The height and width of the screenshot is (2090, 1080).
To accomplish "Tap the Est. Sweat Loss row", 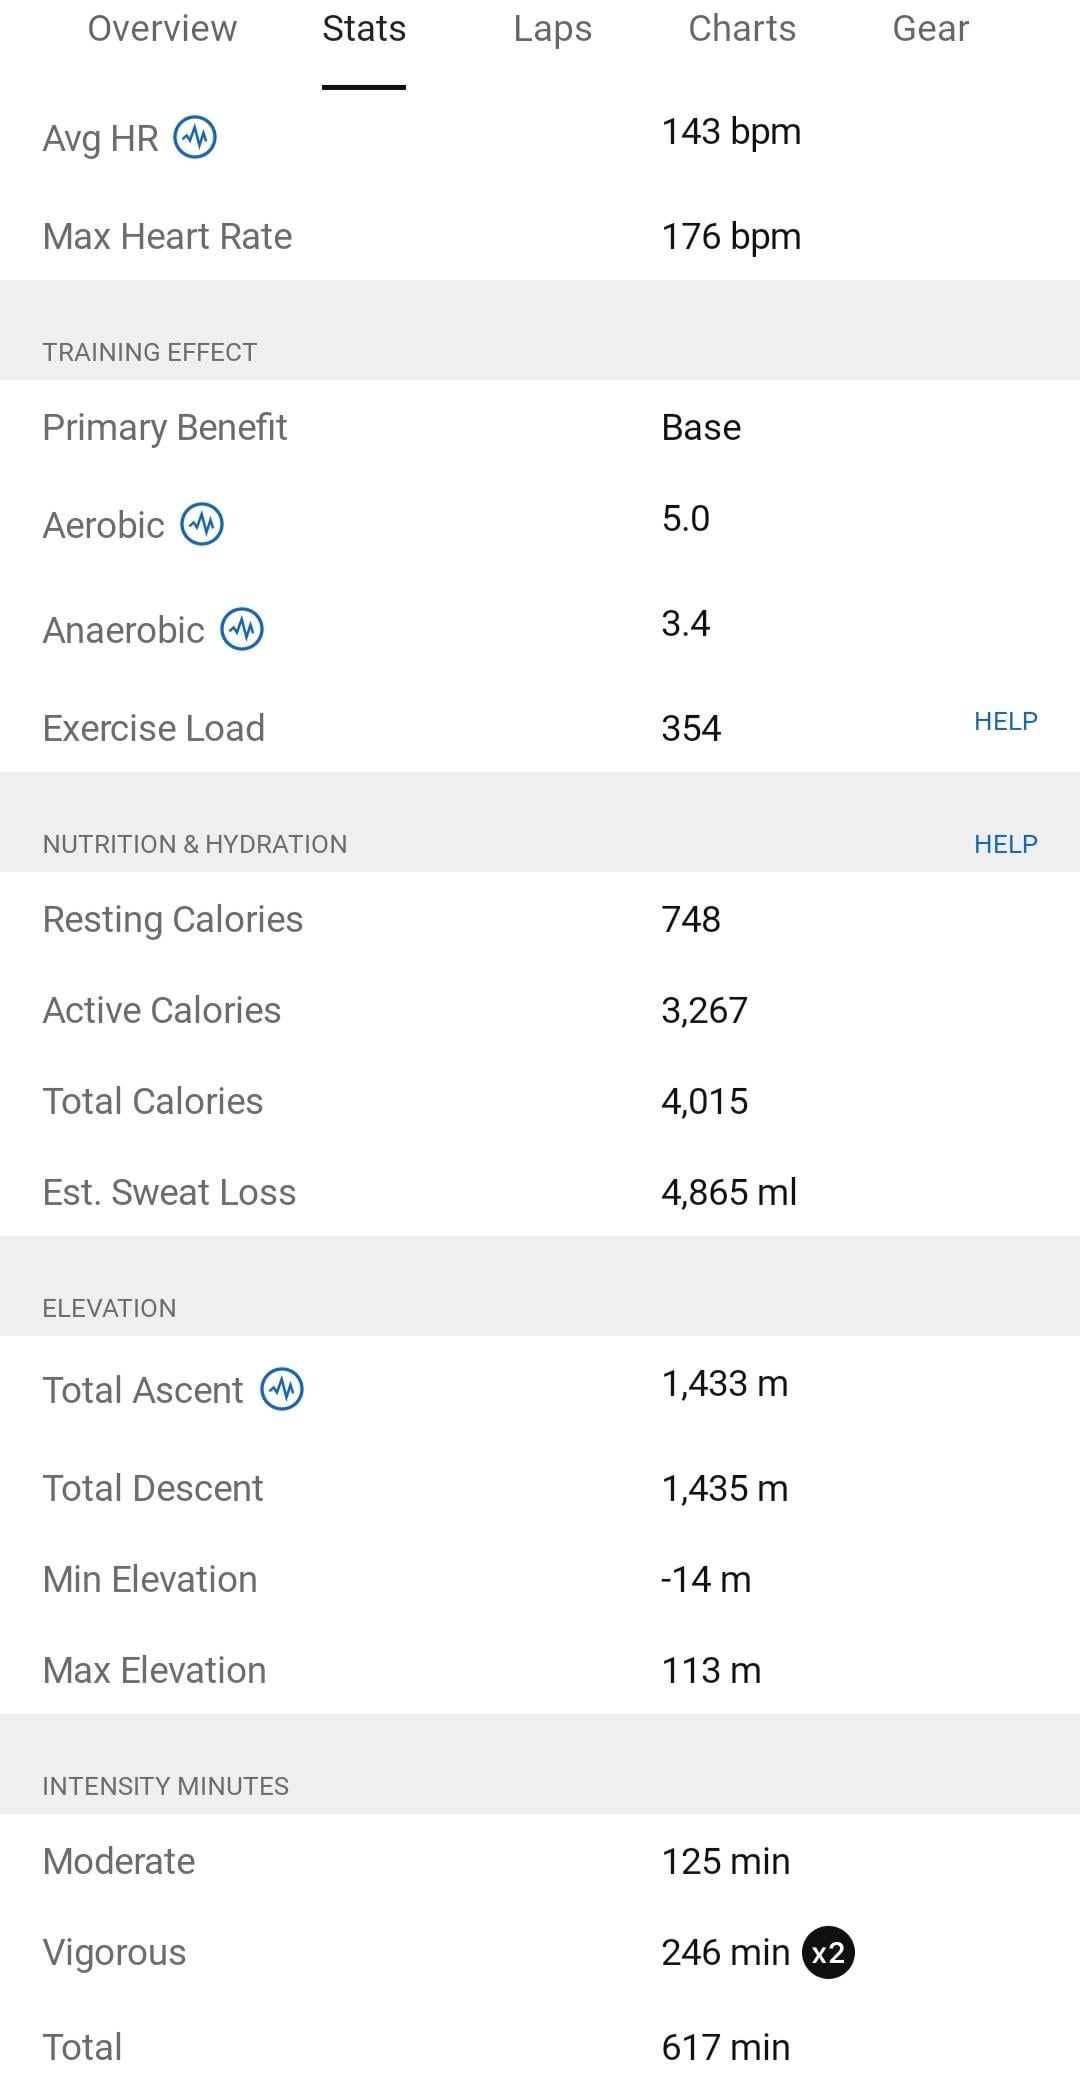I will tap(540, 1192).
